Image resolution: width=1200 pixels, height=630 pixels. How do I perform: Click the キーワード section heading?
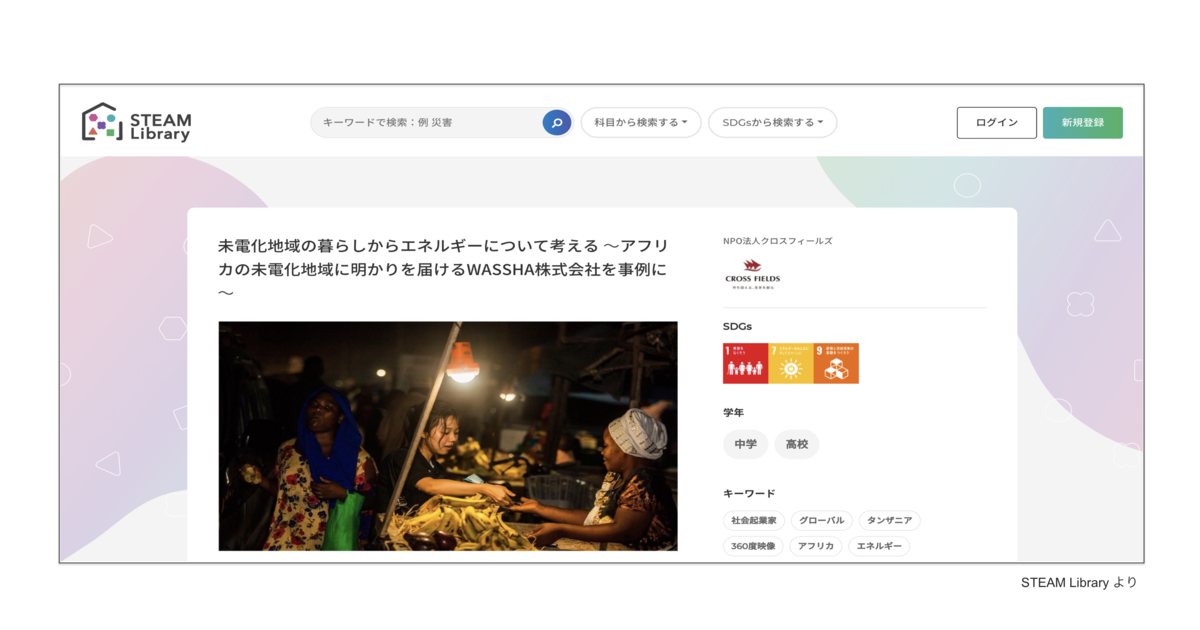pos(749,494)
